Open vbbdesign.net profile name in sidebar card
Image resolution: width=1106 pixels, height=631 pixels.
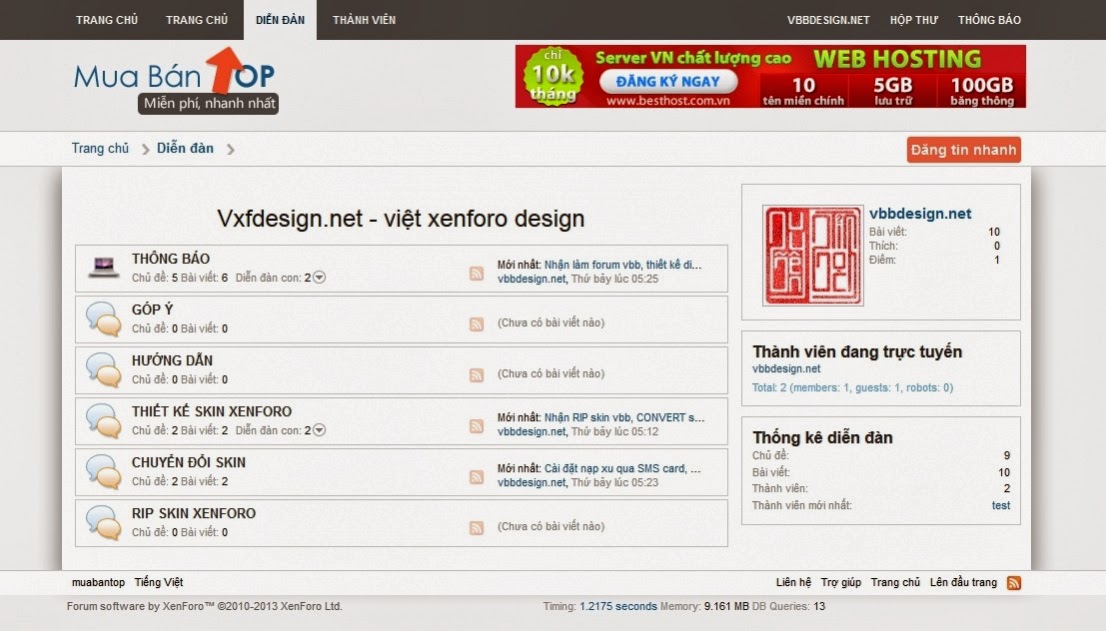[x=920, y=214]
